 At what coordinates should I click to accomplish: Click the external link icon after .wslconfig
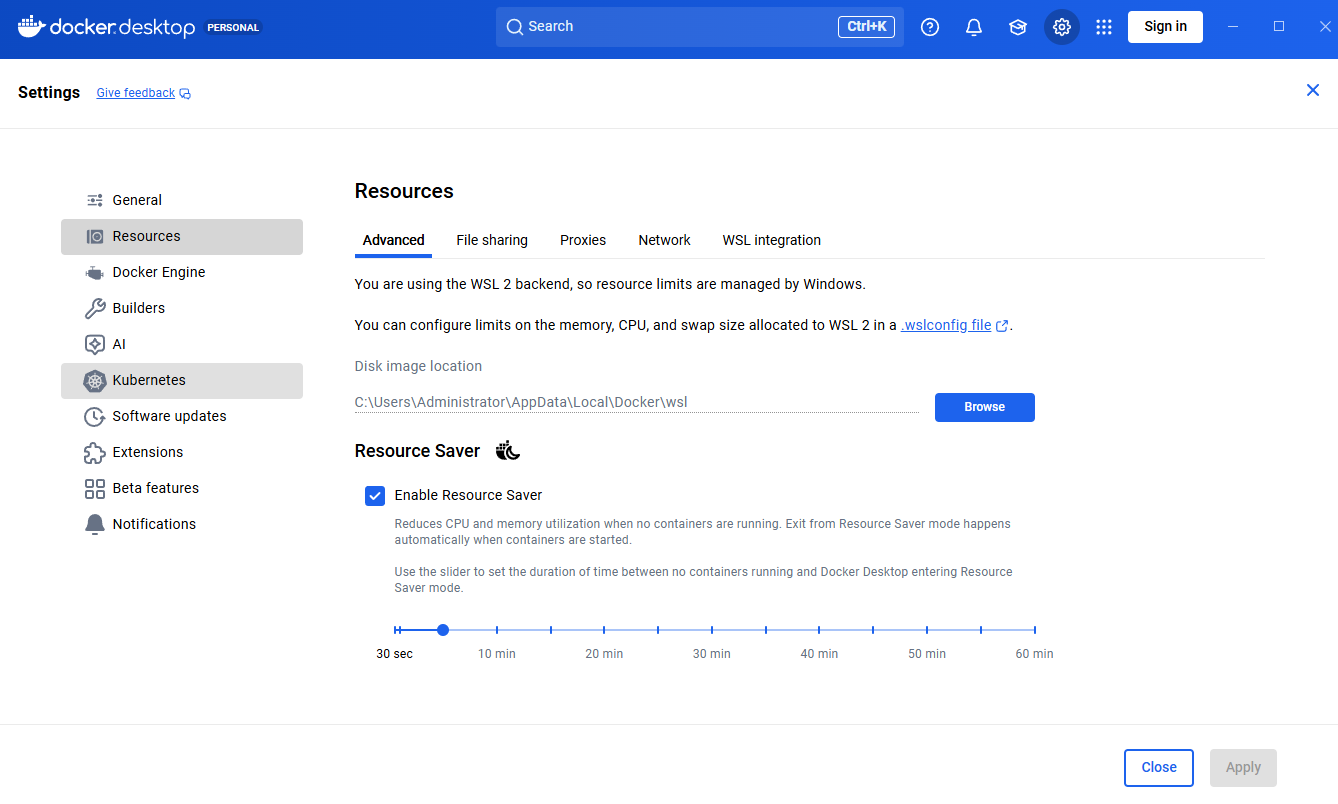(x=1002, y=326)
